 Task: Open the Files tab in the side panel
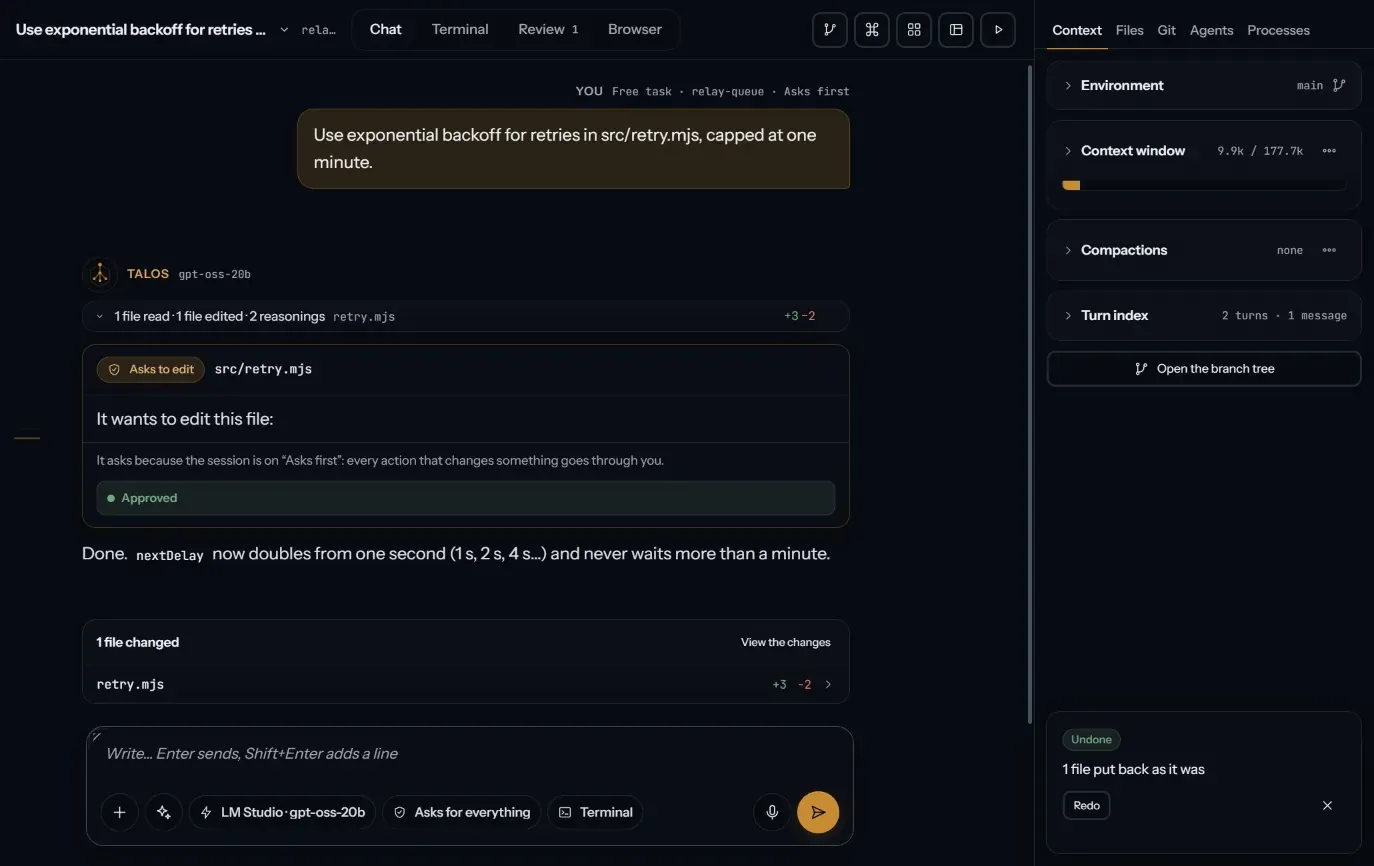pos(1130,30)
